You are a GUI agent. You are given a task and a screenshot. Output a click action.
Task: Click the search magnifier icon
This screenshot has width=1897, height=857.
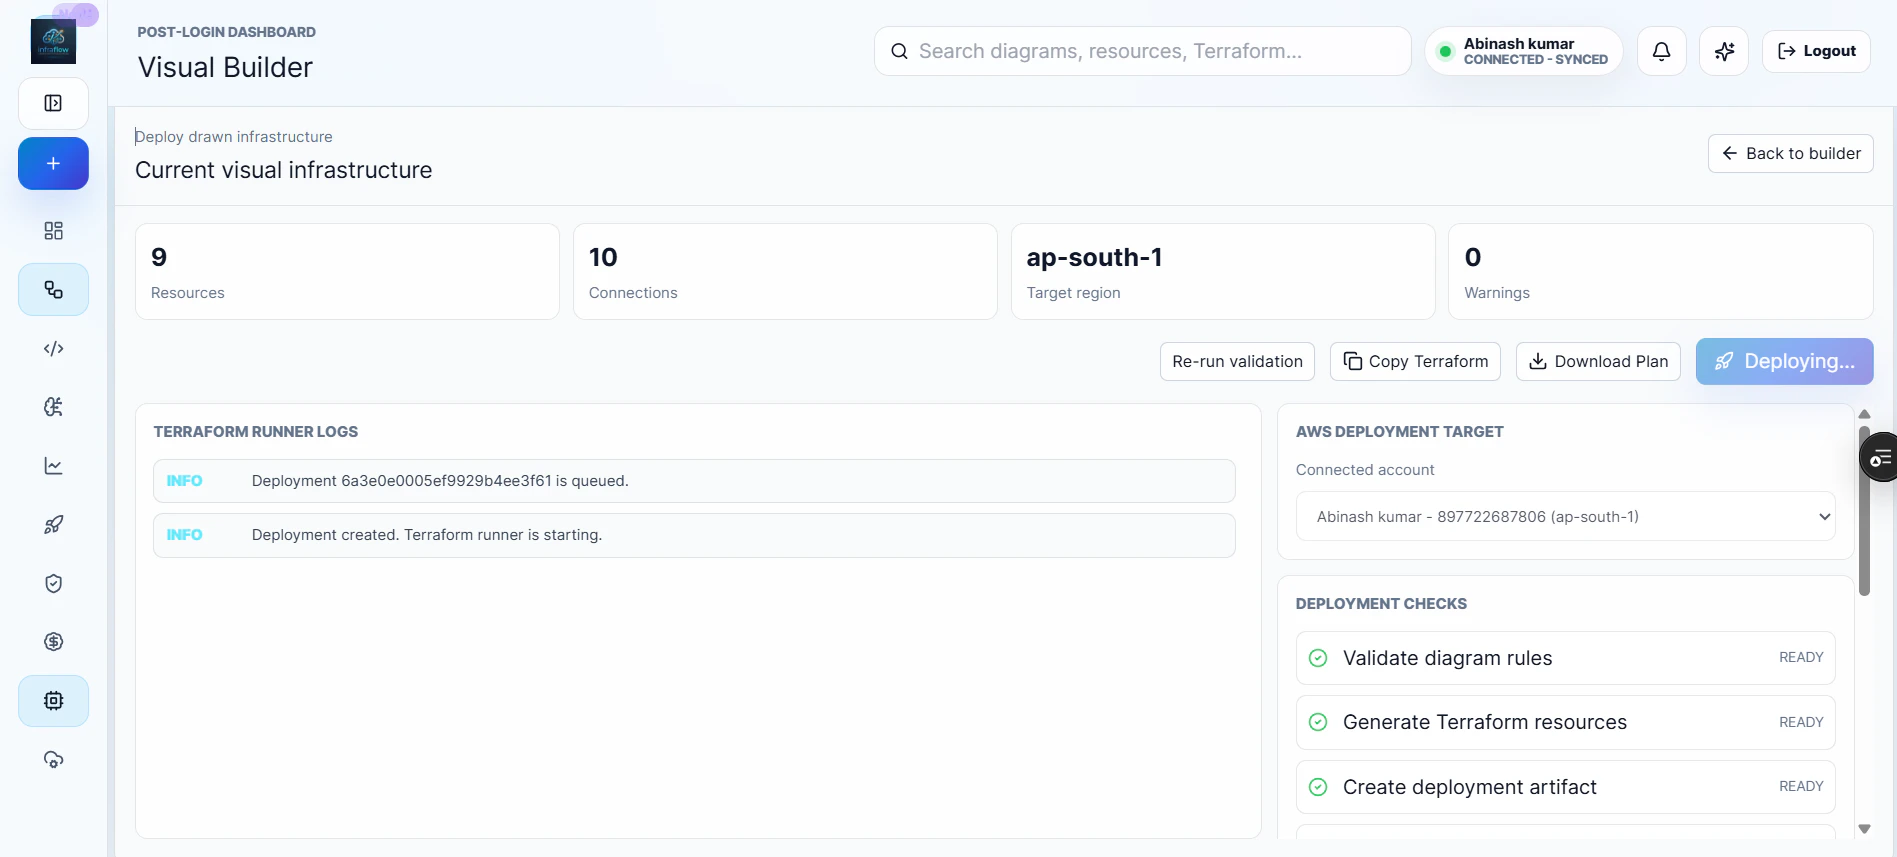899,51
